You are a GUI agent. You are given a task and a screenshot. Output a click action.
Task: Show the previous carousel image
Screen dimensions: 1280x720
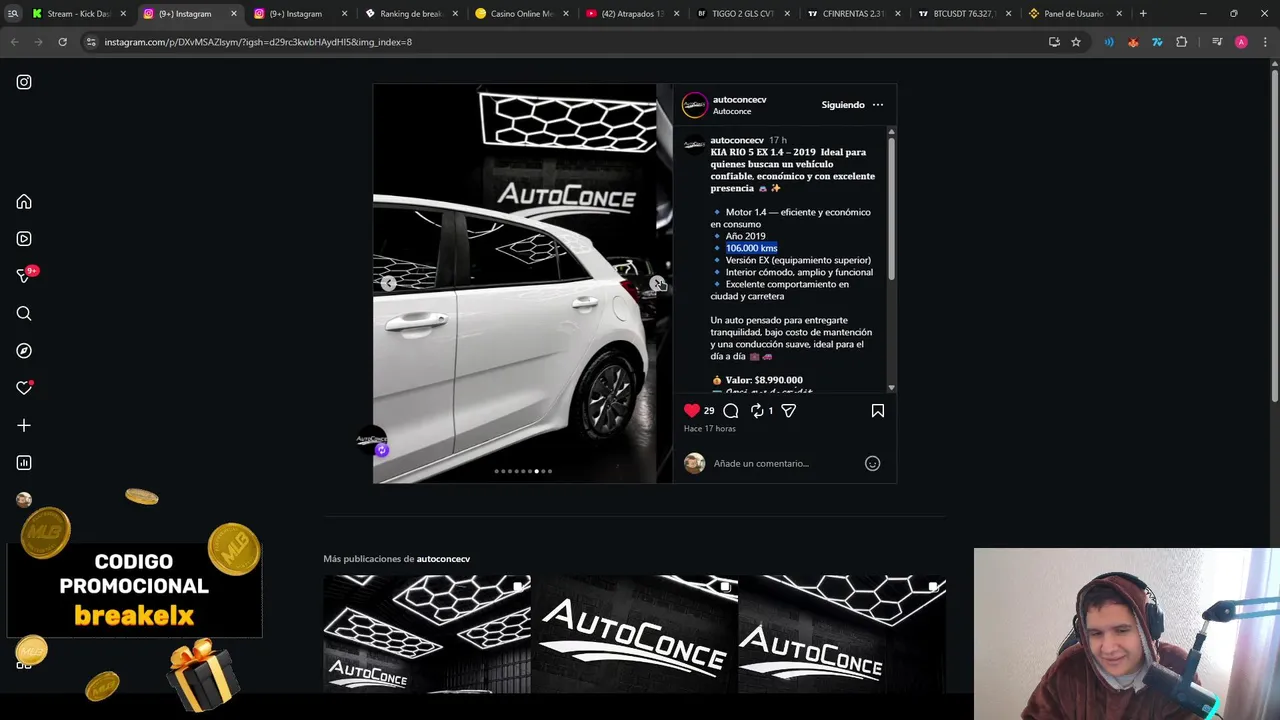coord(389,284)
